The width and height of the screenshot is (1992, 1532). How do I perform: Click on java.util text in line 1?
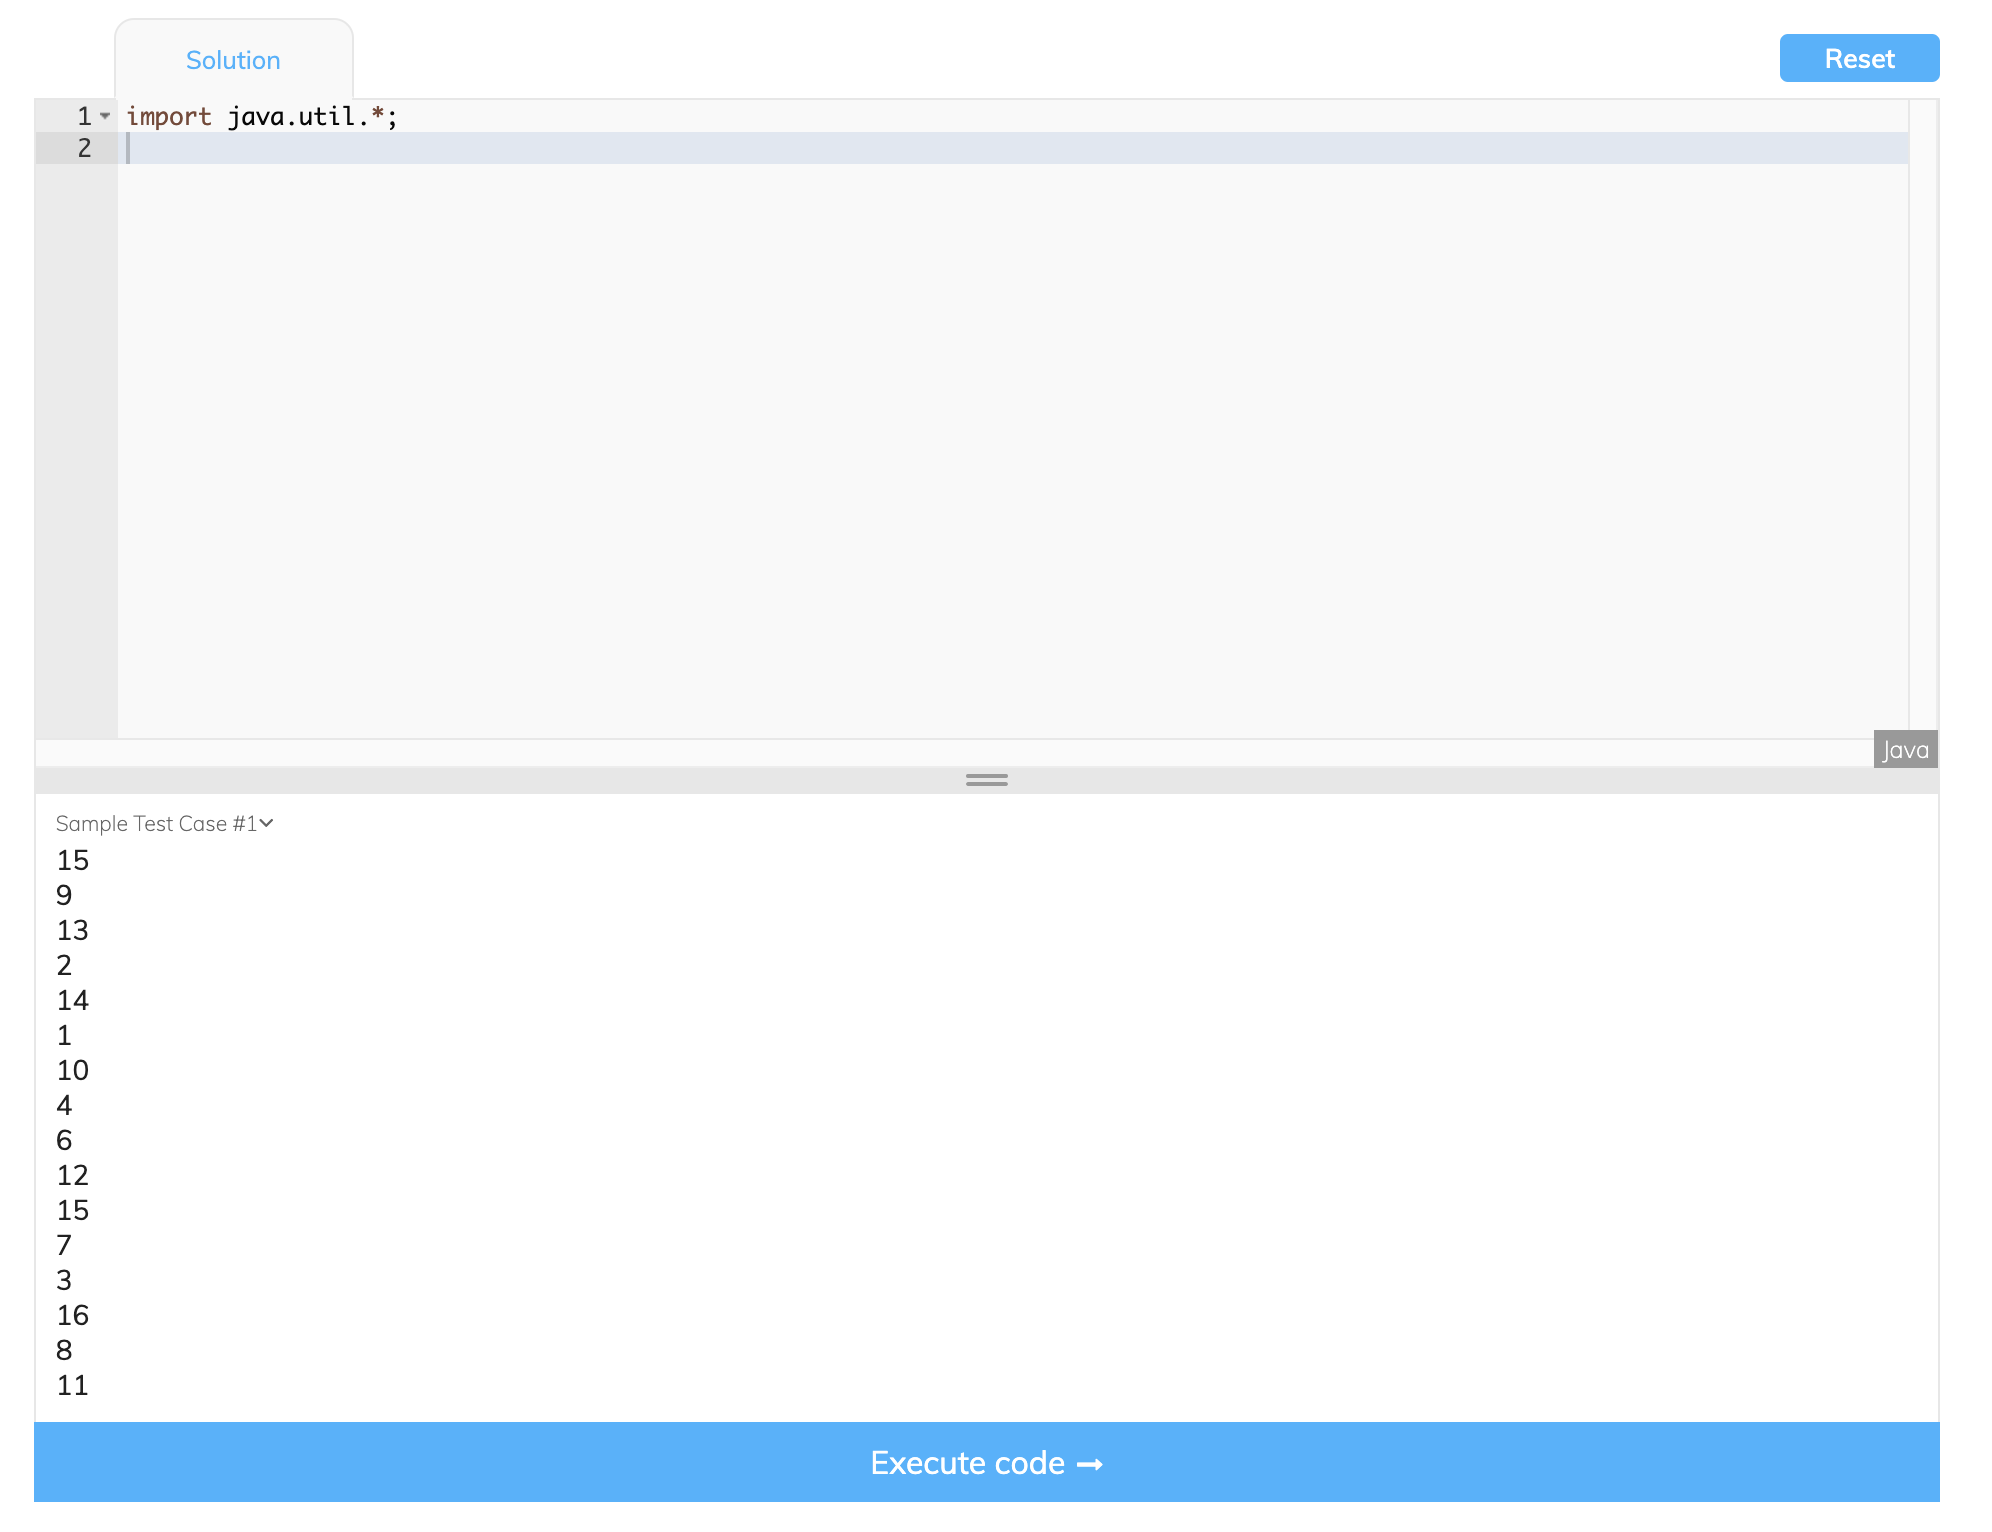[290, 117]
